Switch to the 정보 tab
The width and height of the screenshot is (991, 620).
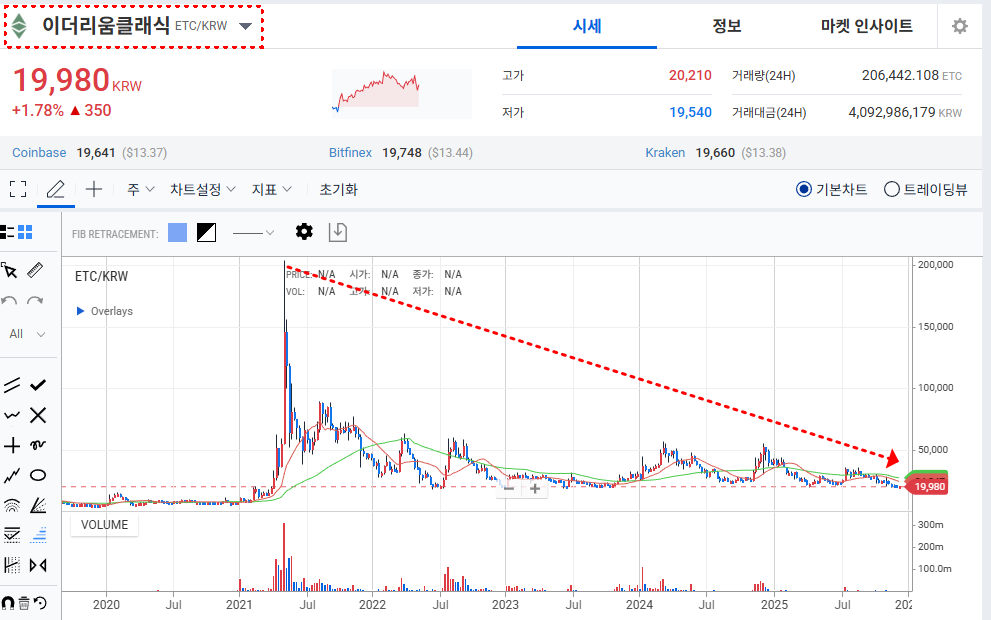(727, 26)
